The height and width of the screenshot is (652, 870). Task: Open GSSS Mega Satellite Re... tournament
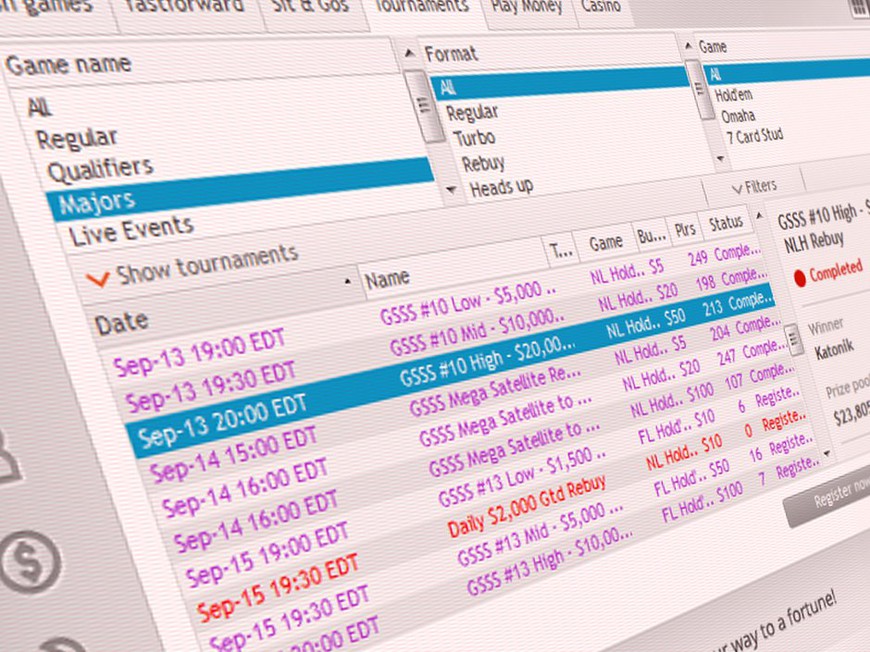tap(495, 391)
